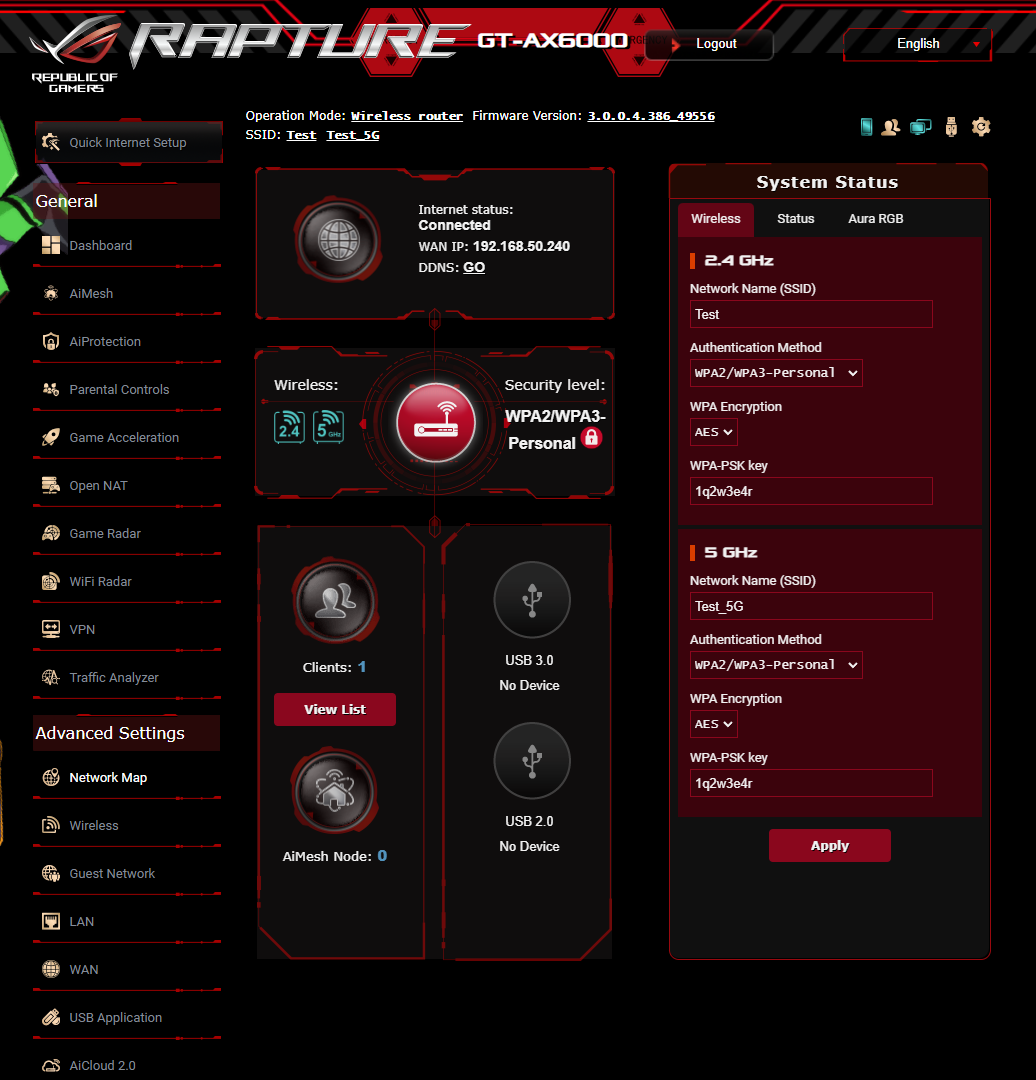The image size is (1036, 1080).
Task: Click View List under Clients
Action: (335, 709)
